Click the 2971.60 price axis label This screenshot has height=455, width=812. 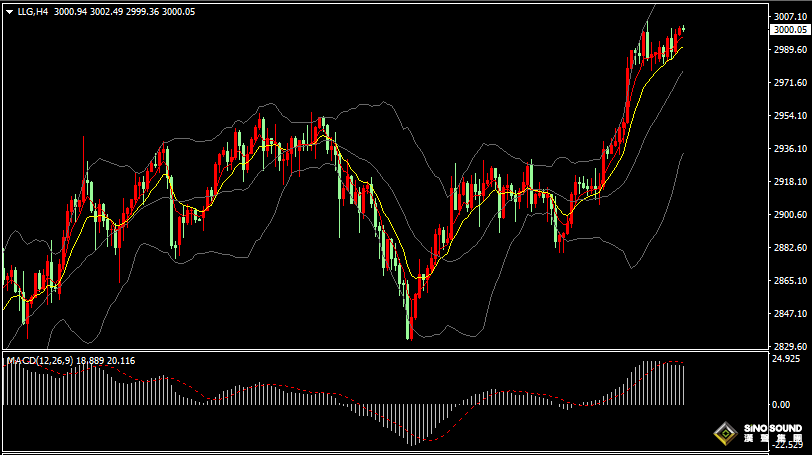tap(790, 83)
